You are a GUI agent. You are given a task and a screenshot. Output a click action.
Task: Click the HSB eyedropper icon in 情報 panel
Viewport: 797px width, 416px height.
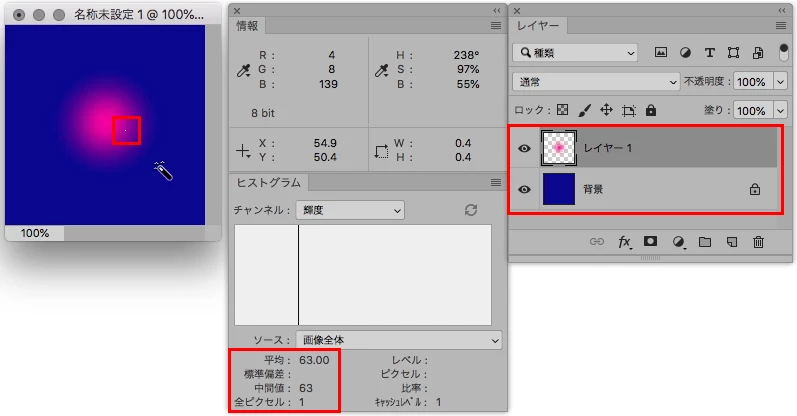pyautogui.click(x=381, y=71)
